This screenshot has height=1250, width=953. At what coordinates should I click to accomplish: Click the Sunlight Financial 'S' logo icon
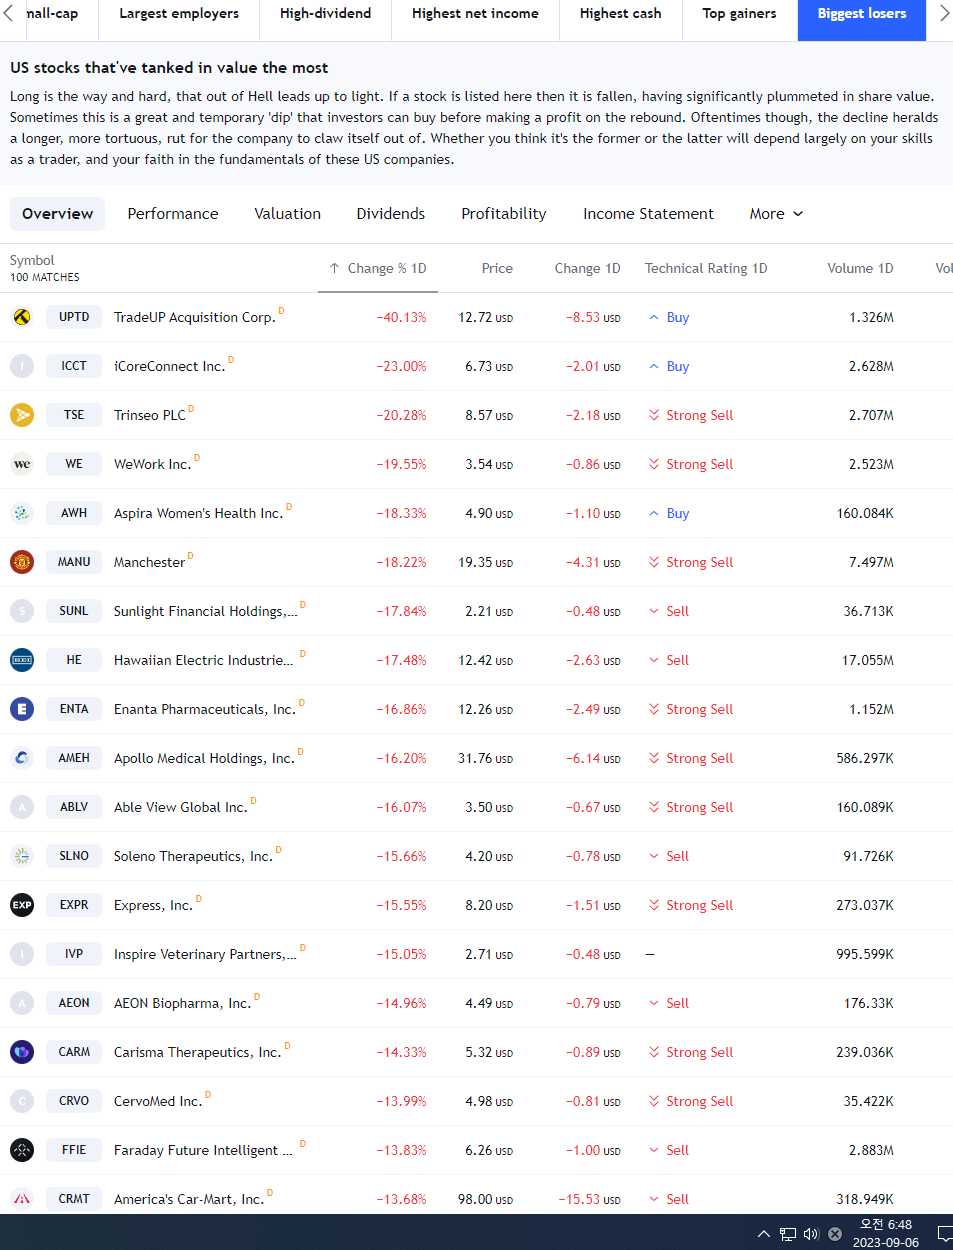tap(22, 611)
